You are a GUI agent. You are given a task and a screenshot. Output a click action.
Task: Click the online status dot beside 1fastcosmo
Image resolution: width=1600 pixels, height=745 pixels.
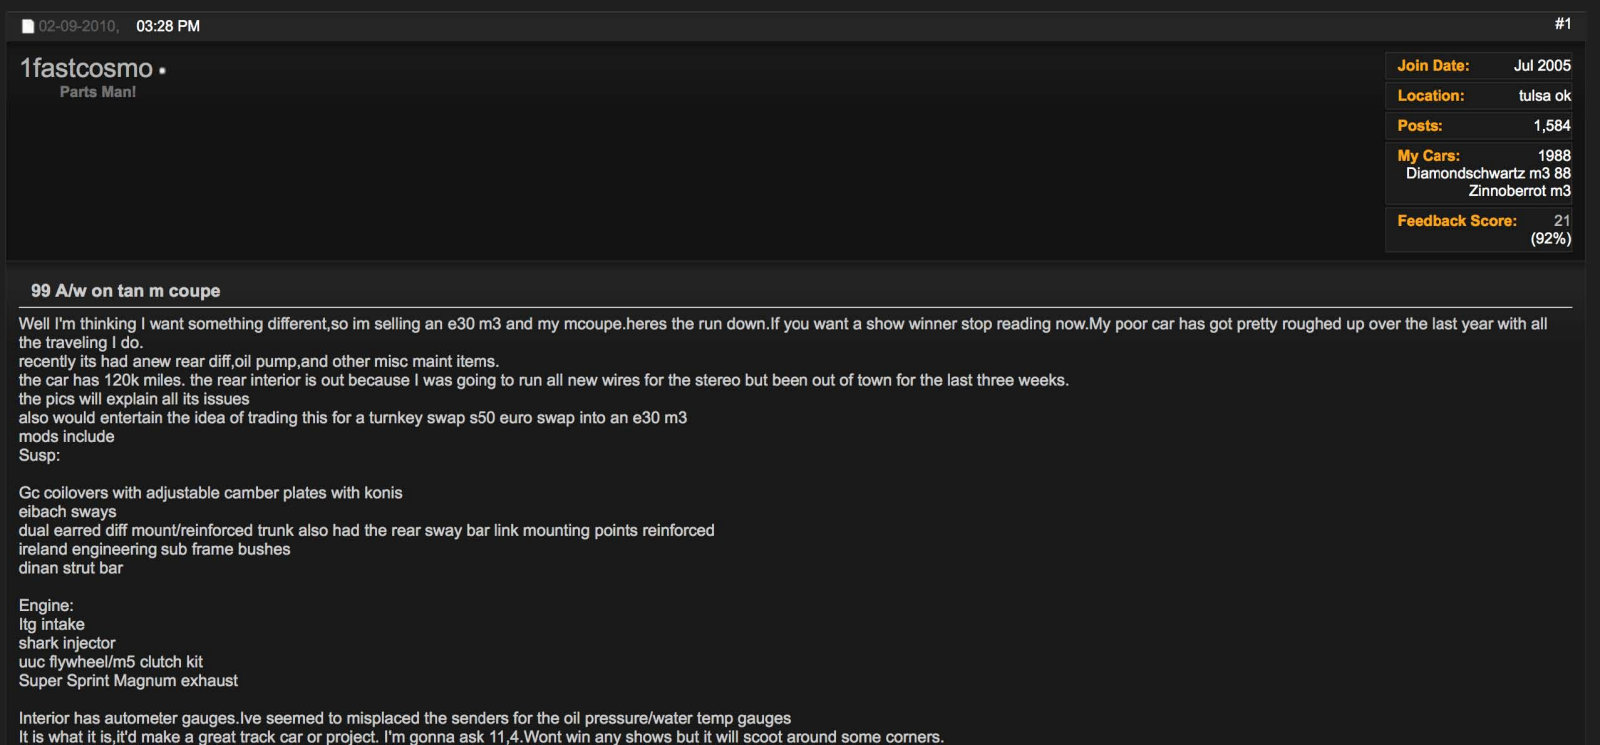(x=162, y=71)
